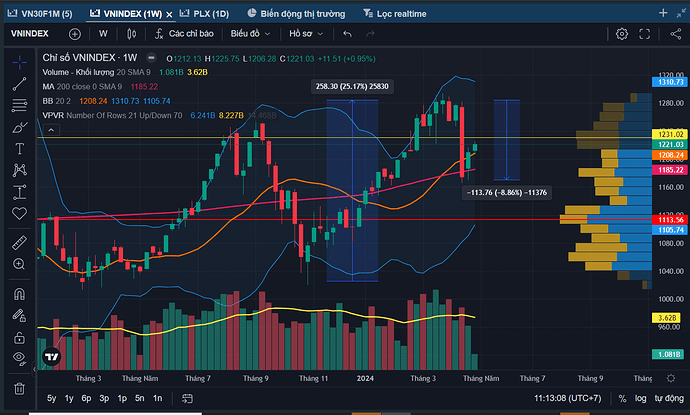Screen dimensions: 690x415
Task: Open chart settings gear icon
Action: 621,33
